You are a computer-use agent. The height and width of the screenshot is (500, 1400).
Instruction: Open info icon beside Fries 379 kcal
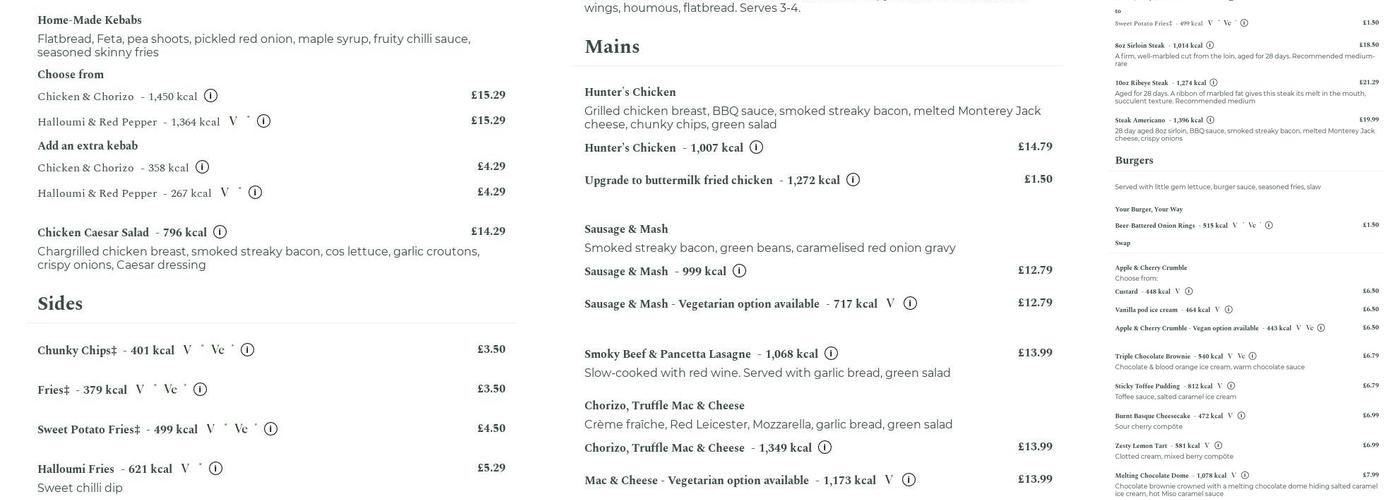(x=200, y=390)
